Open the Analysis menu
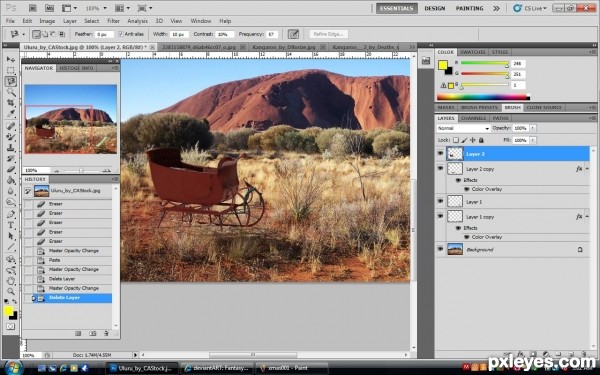Viewport: 600px width, 375px height. click(x=137, y=21)
